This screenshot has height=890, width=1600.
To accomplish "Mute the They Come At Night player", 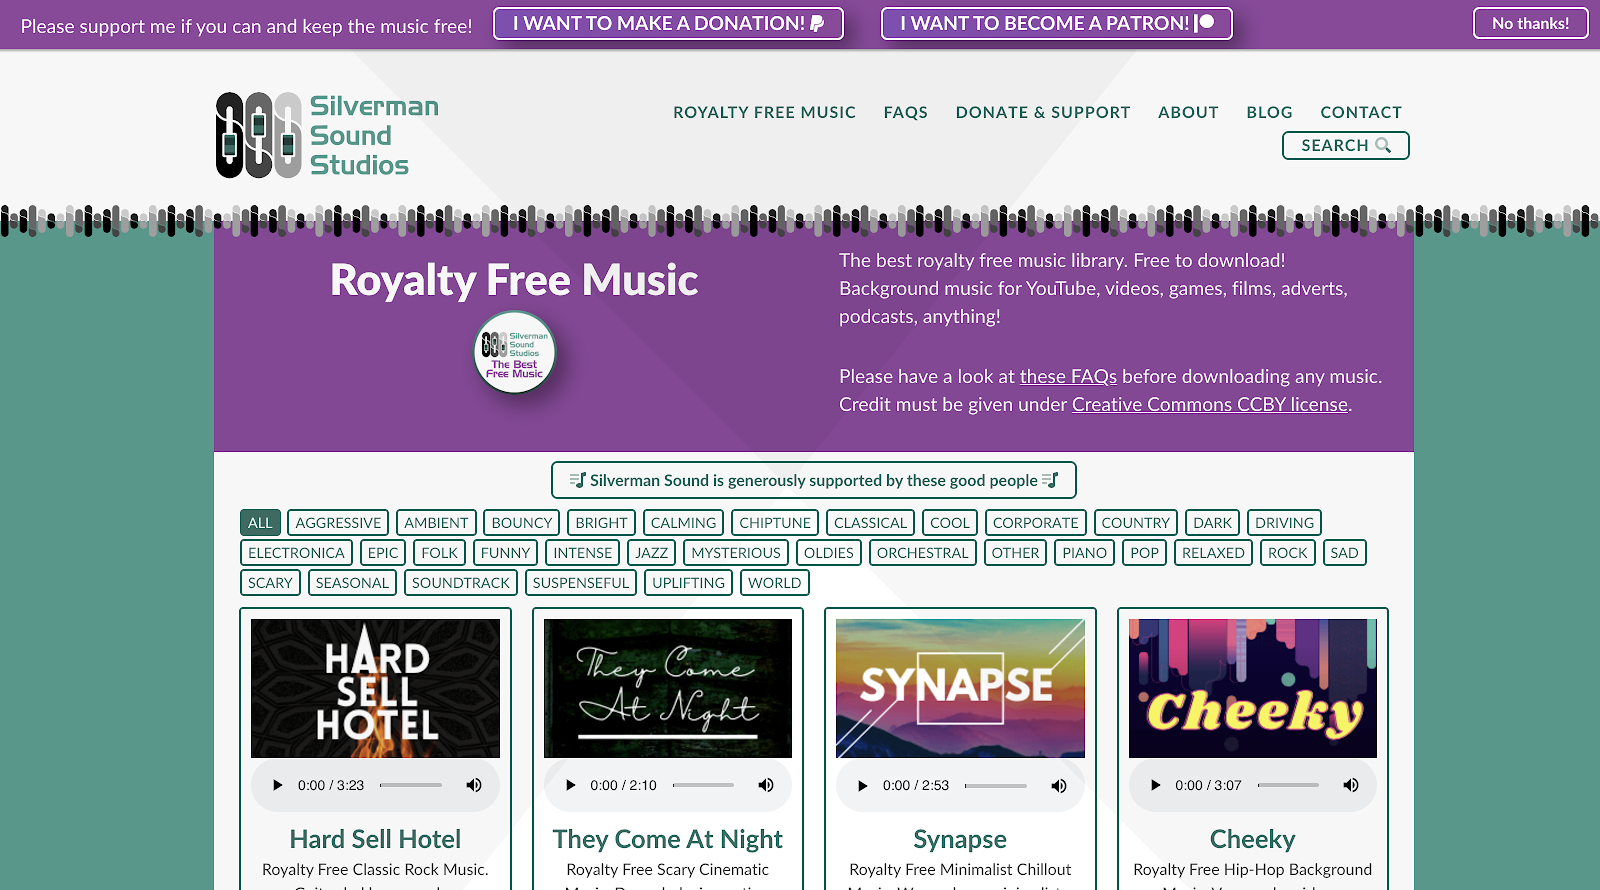I will pos(766,785).
